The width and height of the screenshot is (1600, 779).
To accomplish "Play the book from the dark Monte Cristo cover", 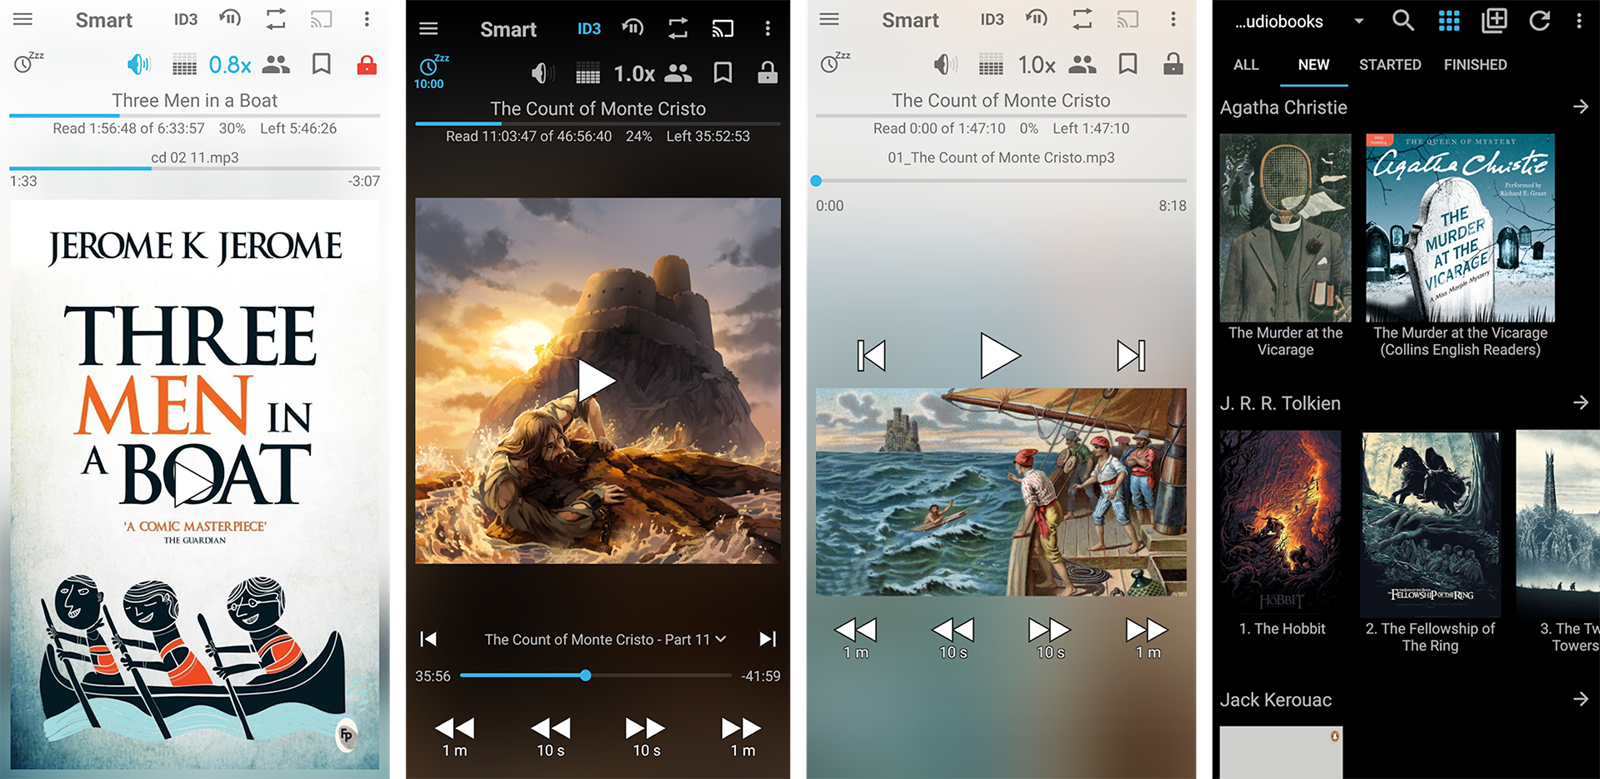I will point(597,381).
